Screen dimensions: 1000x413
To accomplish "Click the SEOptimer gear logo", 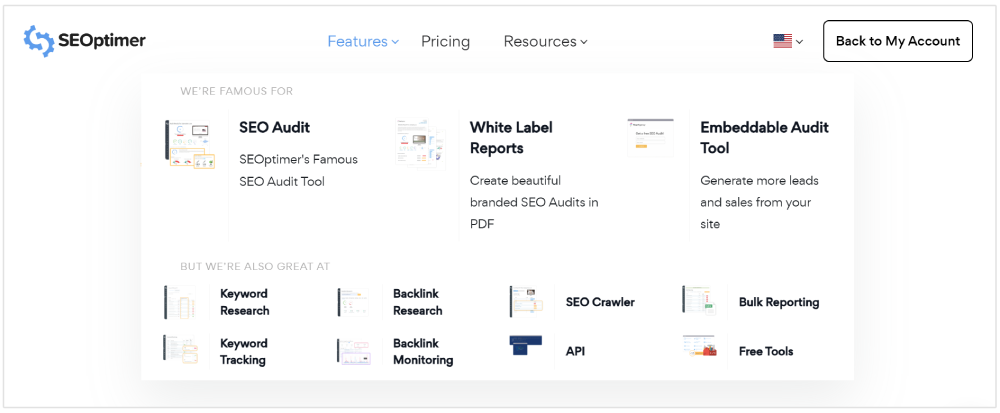I will click(x=39, y=41).
